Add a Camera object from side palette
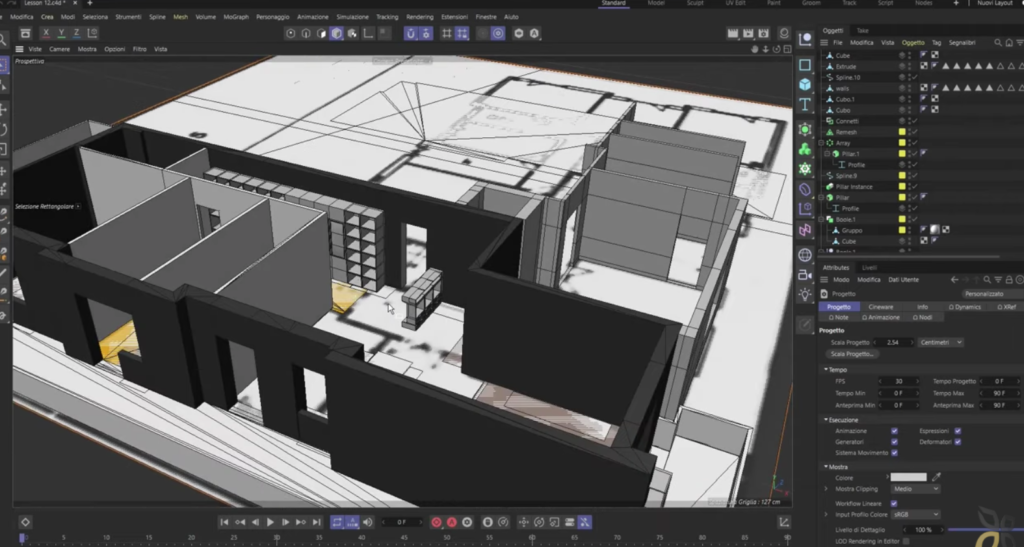 click(805, 275)
